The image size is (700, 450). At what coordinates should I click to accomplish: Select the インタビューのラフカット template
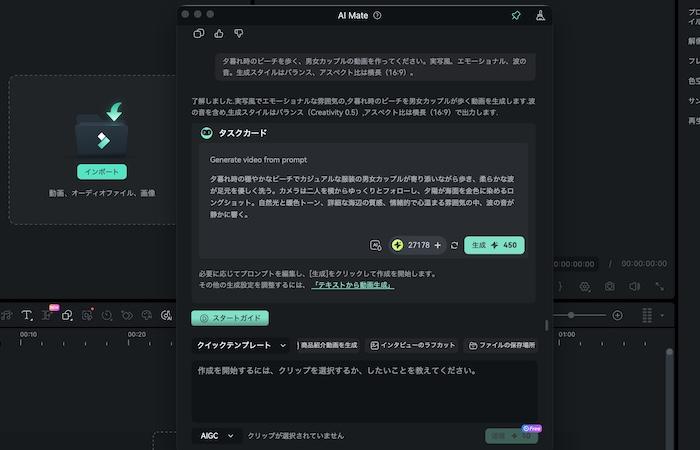click(x=412, y=345)
